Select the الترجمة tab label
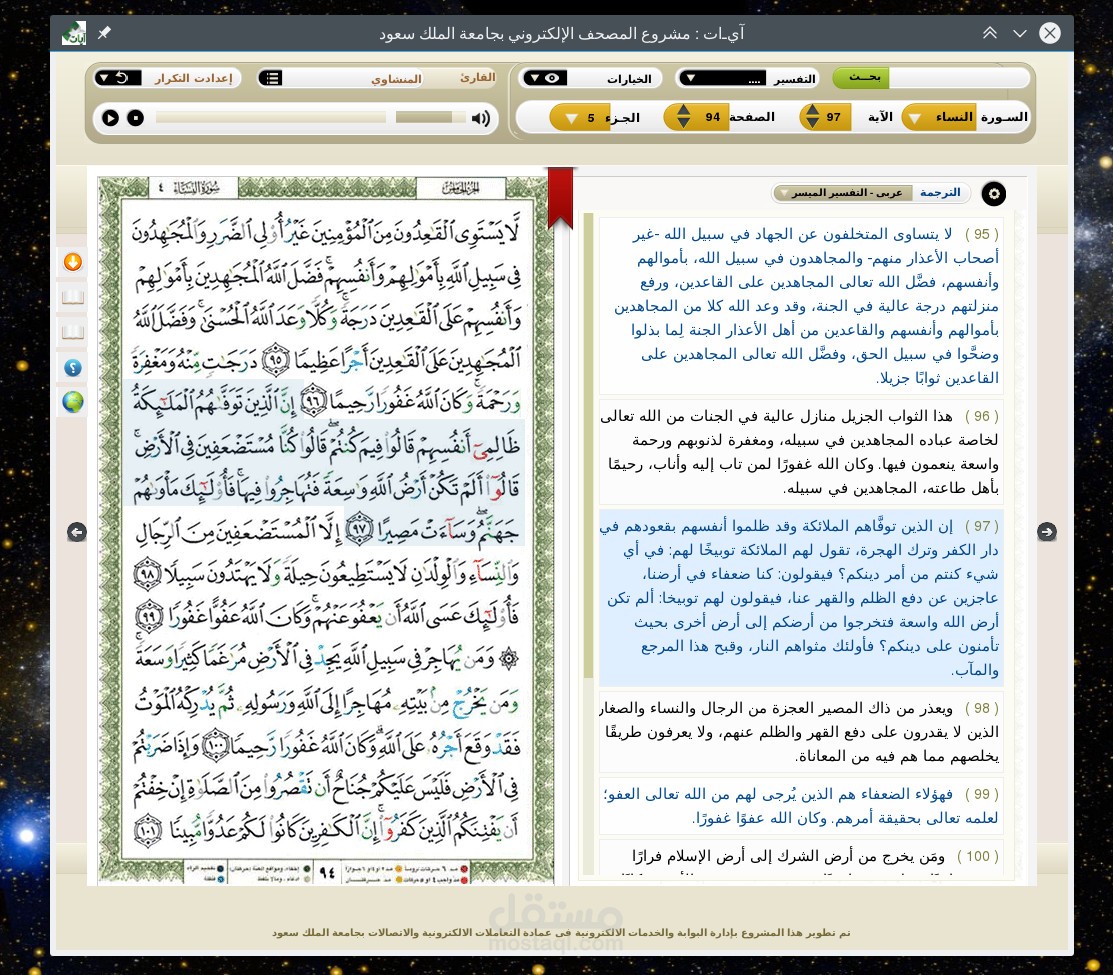Screen dimensions: 1113x975 pyautogui.click(x=940, y=192)
